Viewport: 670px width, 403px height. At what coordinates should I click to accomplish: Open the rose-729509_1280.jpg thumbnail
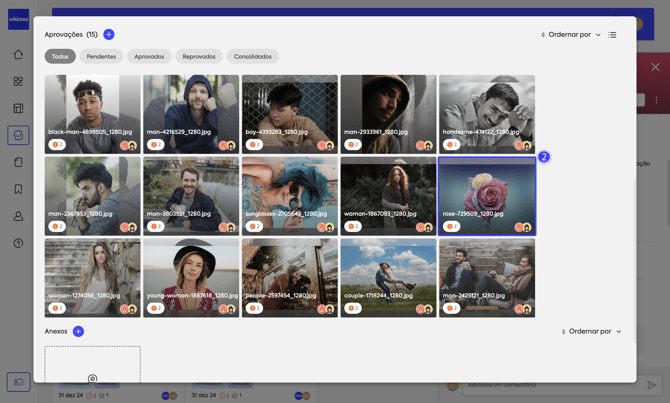[487, 190]
